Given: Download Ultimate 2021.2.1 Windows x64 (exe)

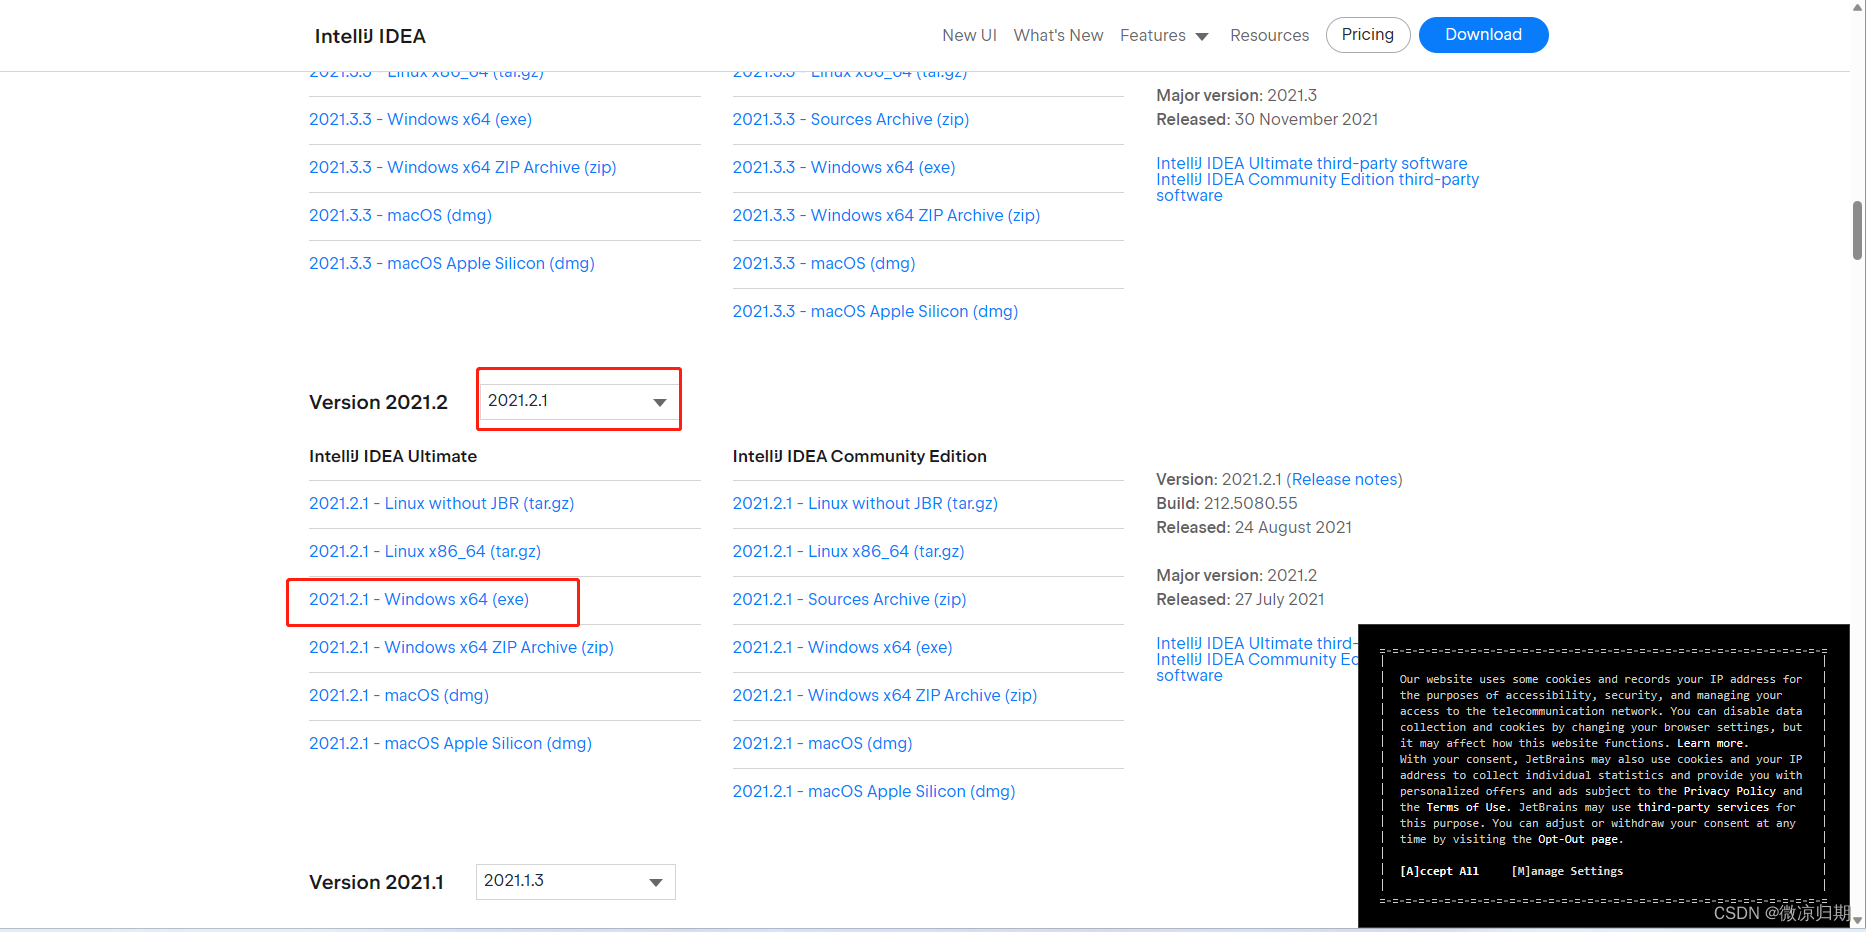Looking at the screenshot, I should [x=419, y=599].
